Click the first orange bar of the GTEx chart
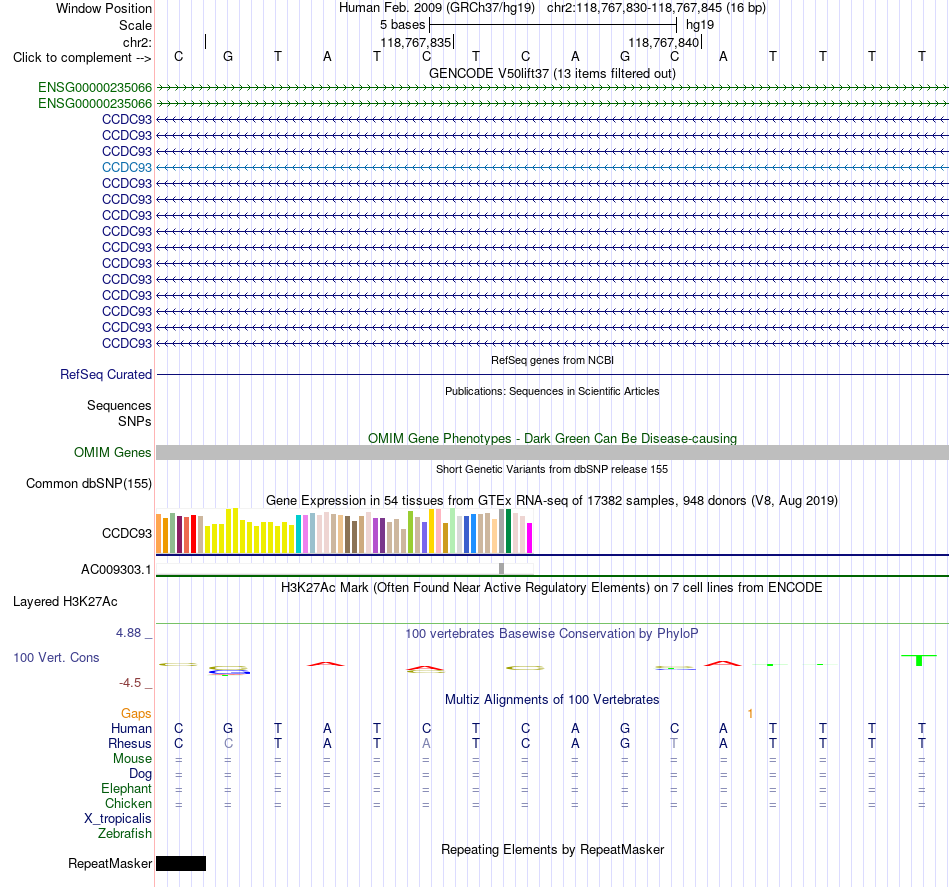This screenshot has height=887, width=950. click(159, 533)
